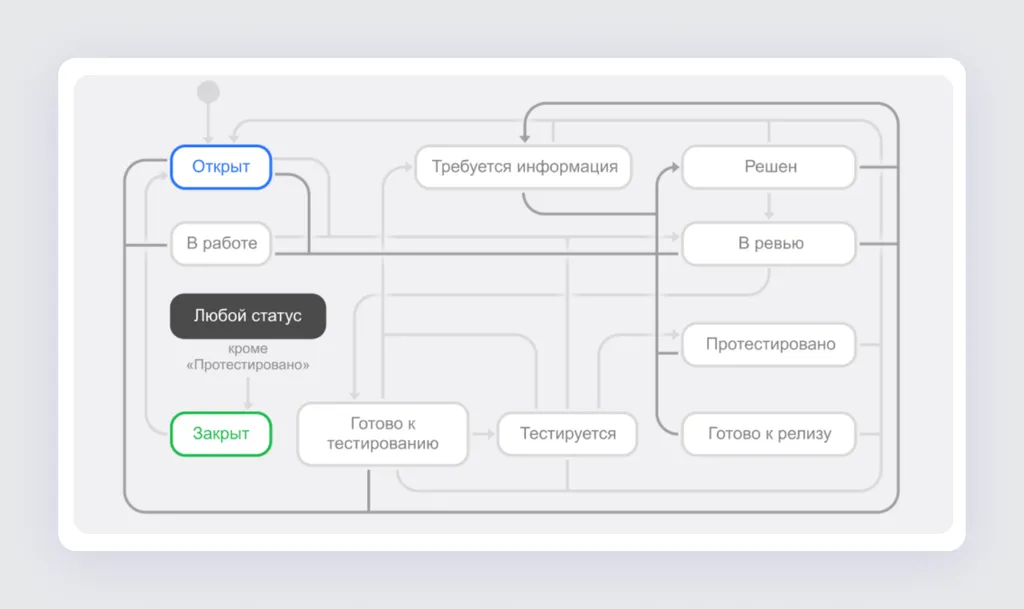Click the "Решен" status node
This screenshot has width=1024, height=609.
pos(769,167)
